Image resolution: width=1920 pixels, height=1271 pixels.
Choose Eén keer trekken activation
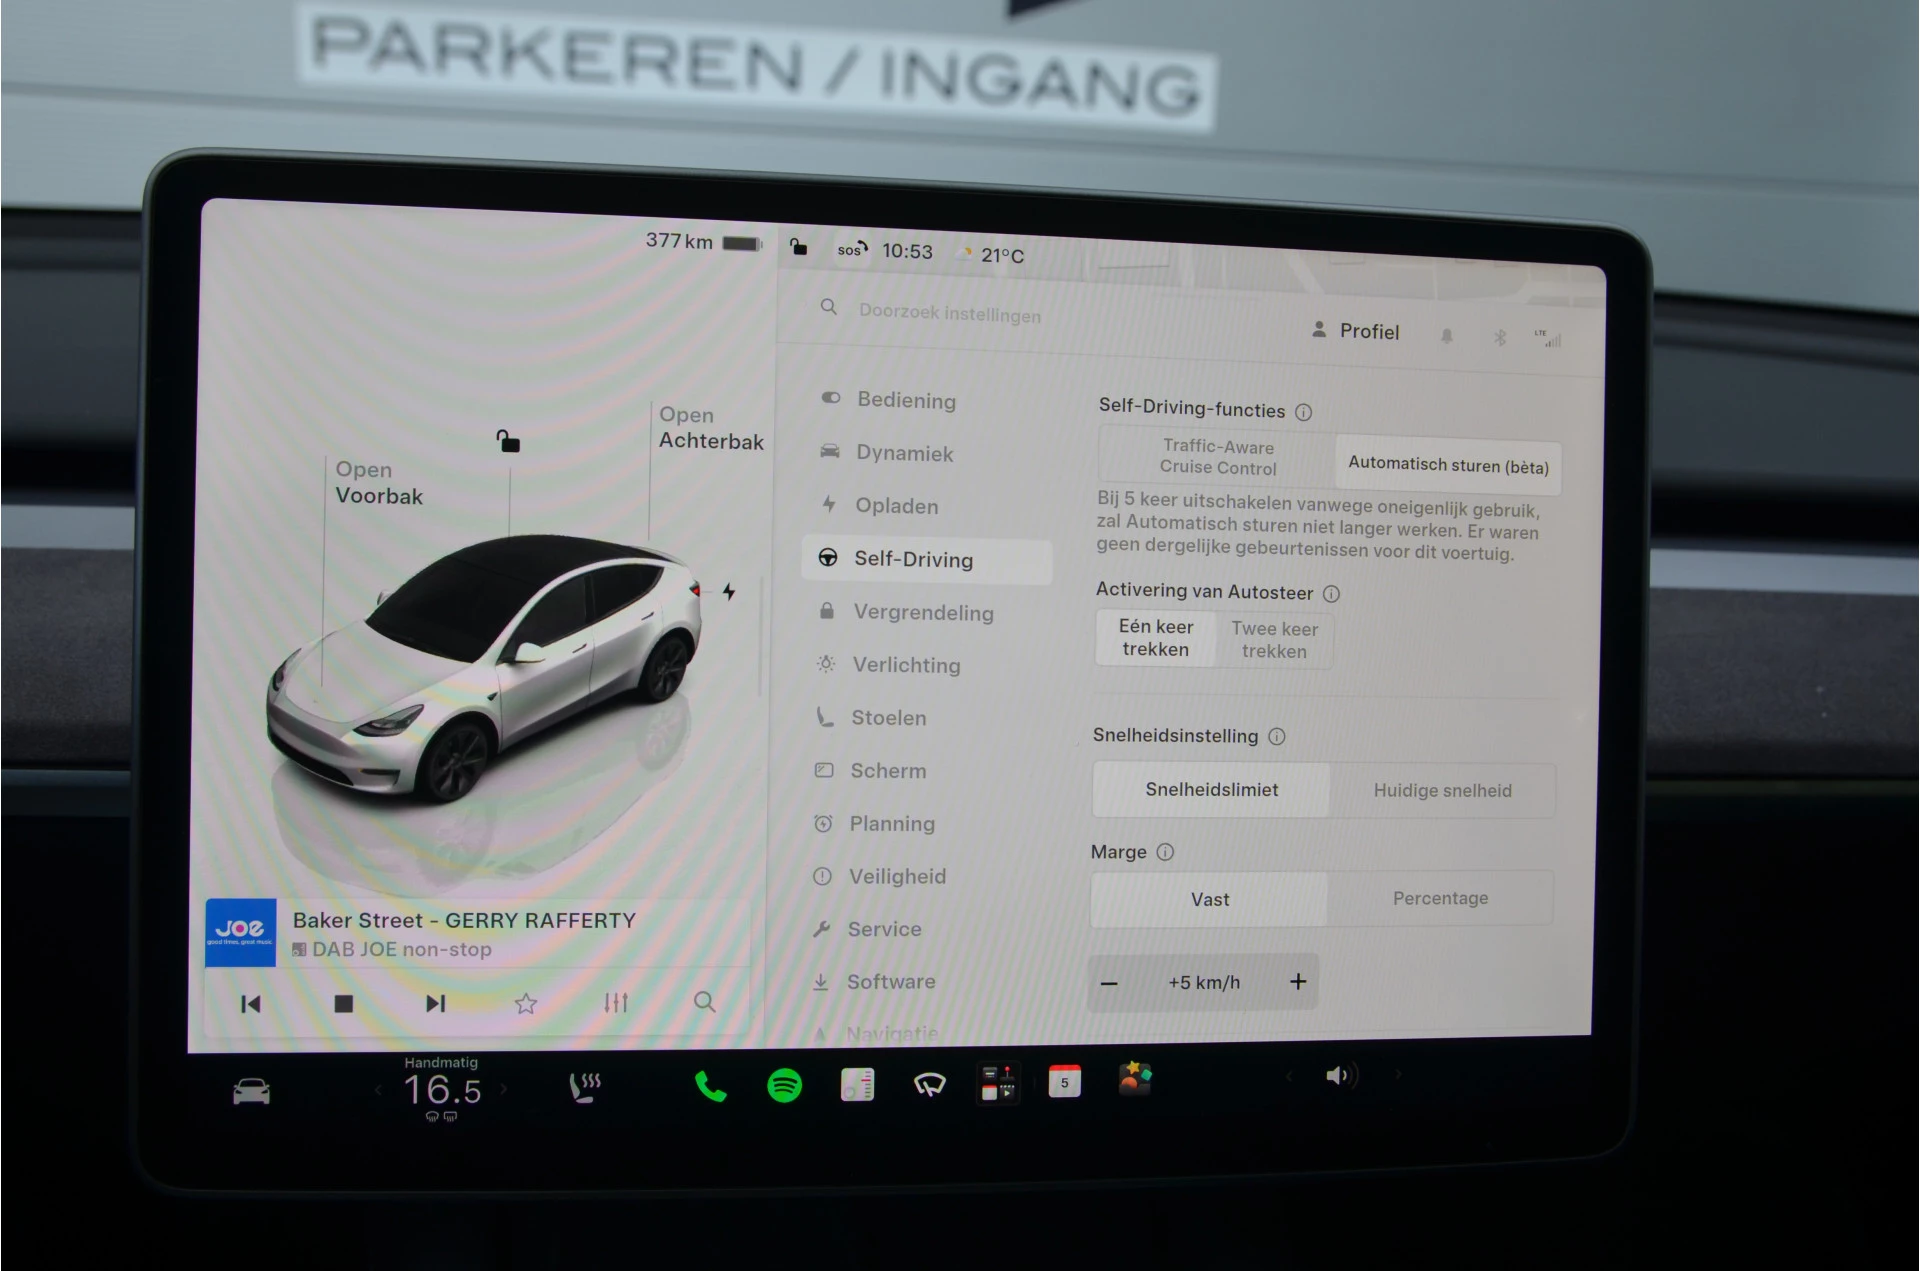point(1156,638)
